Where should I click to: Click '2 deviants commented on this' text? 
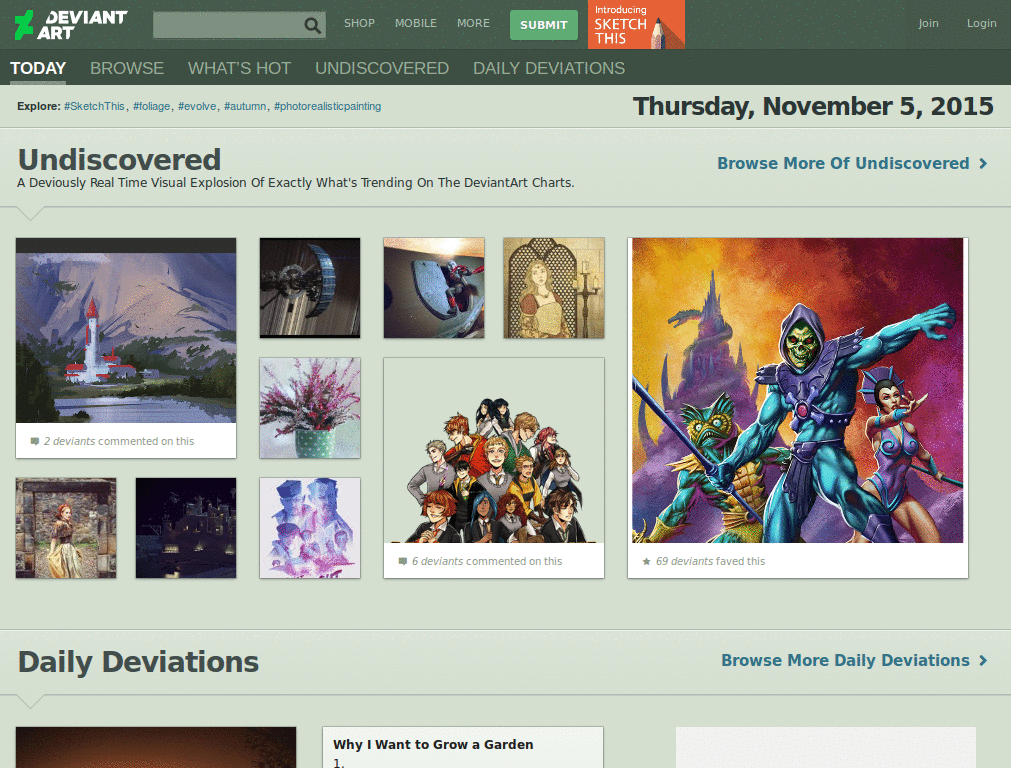pos(119,441)
